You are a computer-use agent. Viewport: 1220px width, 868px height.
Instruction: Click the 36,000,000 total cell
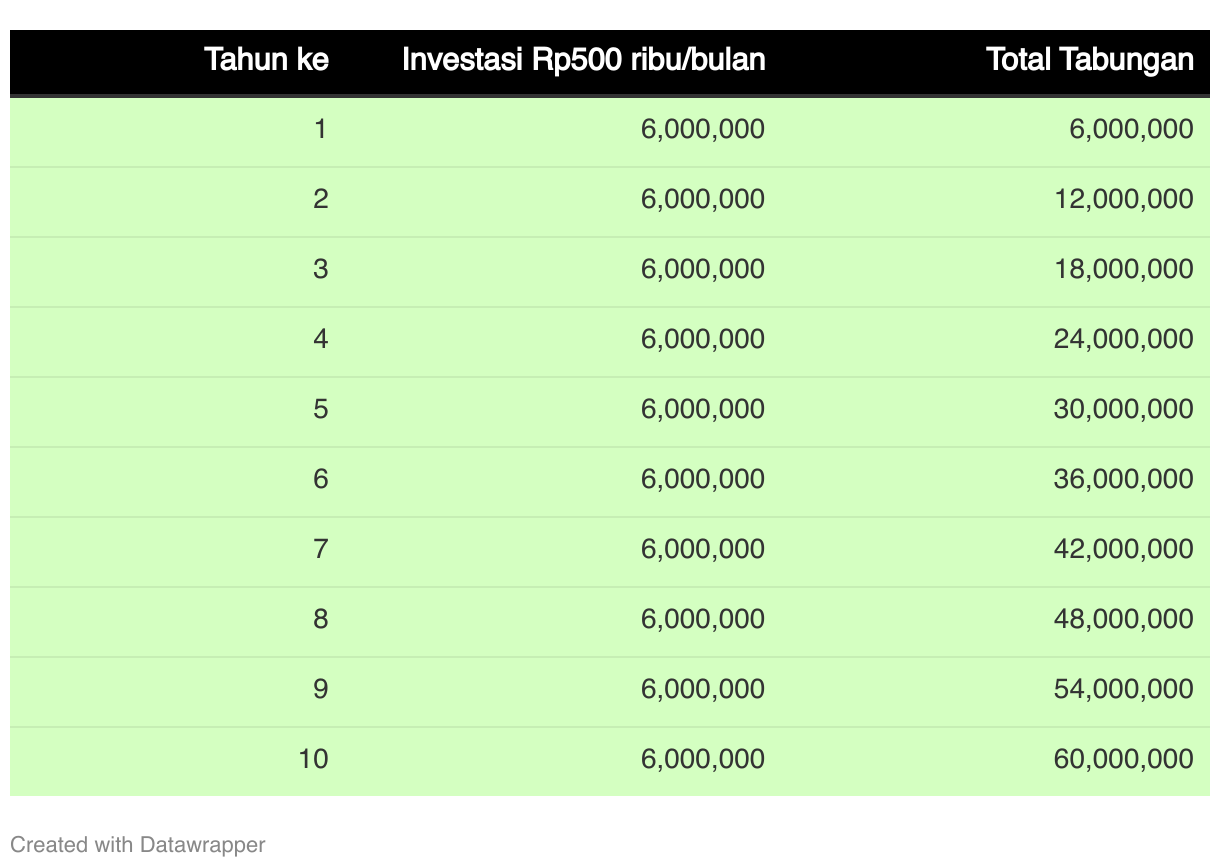pyautogui.click(x=1123, y=479)
